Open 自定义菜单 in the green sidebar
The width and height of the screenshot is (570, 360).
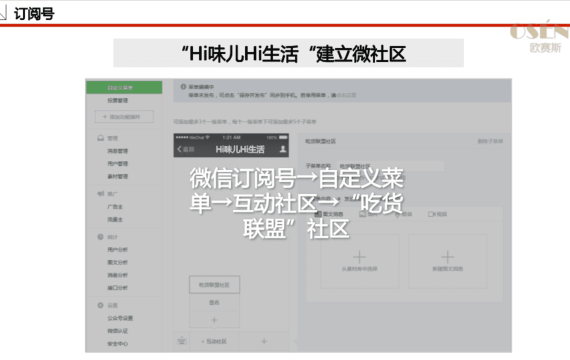click(x=124, y=88)
